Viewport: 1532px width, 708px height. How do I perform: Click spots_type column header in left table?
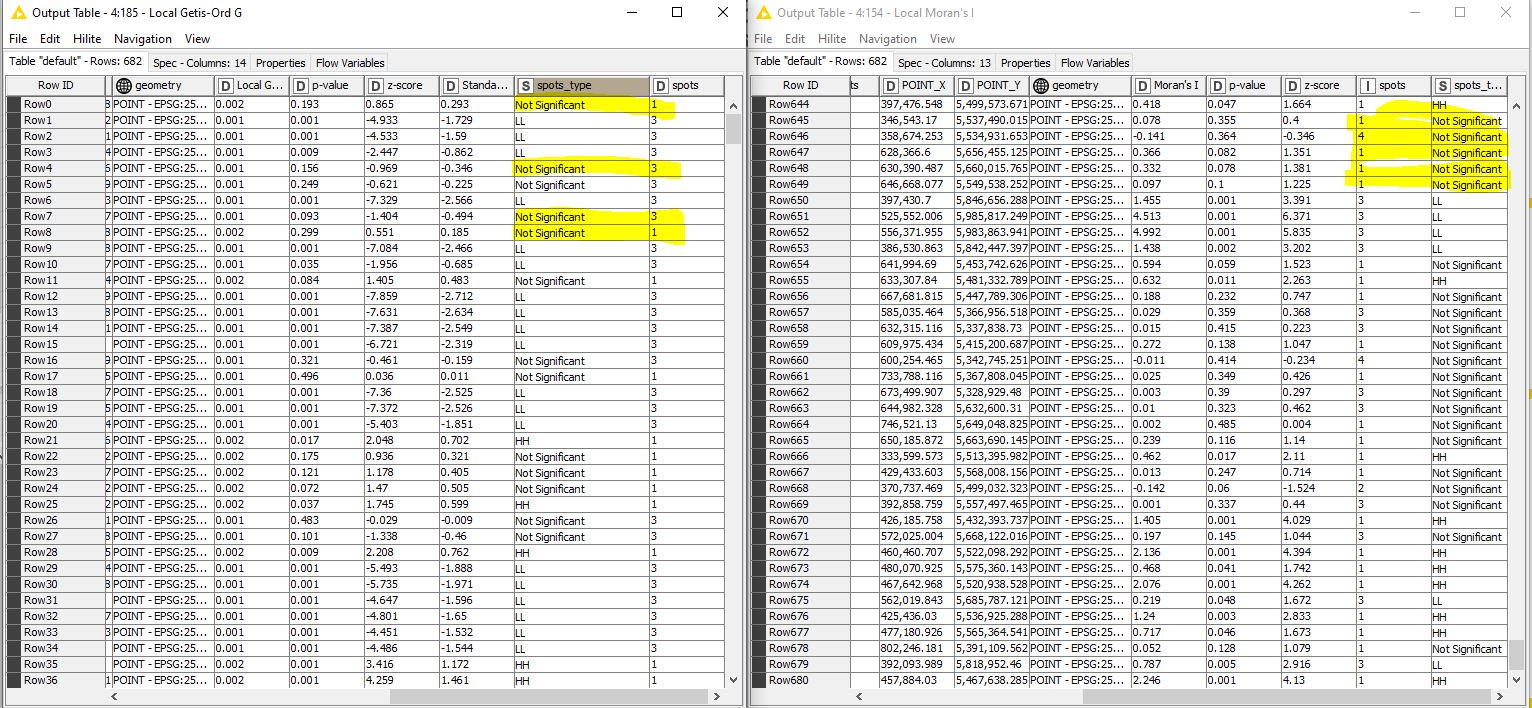[582, 86]
